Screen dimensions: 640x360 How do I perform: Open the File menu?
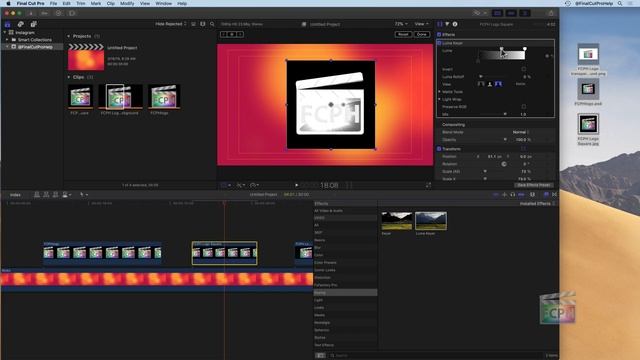tap(53, 3)
